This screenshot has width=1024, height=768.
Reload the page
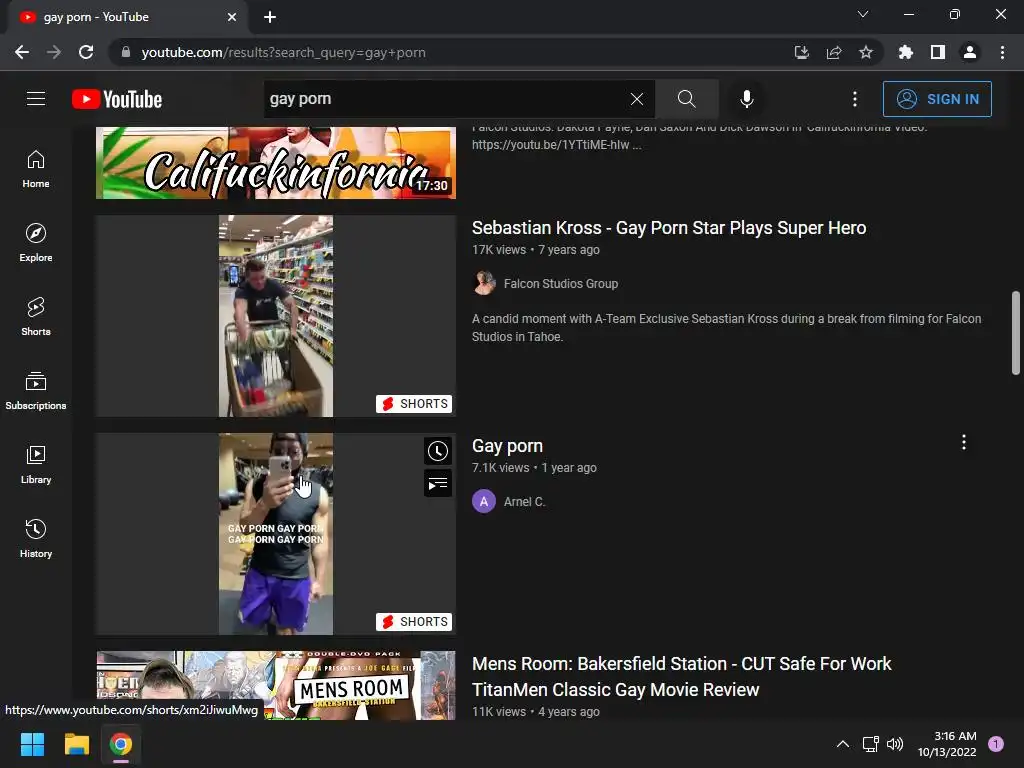(x=86, y=52)
